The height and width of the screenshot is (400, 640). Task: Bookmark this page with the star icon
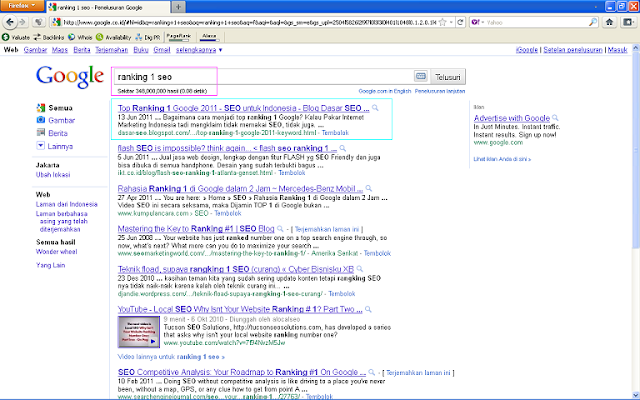(443, 22)
